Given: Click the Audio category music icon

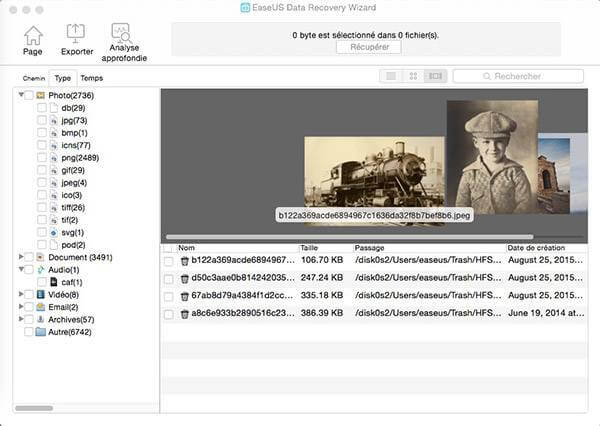Looking at the screenshot, I should [41, 270].
